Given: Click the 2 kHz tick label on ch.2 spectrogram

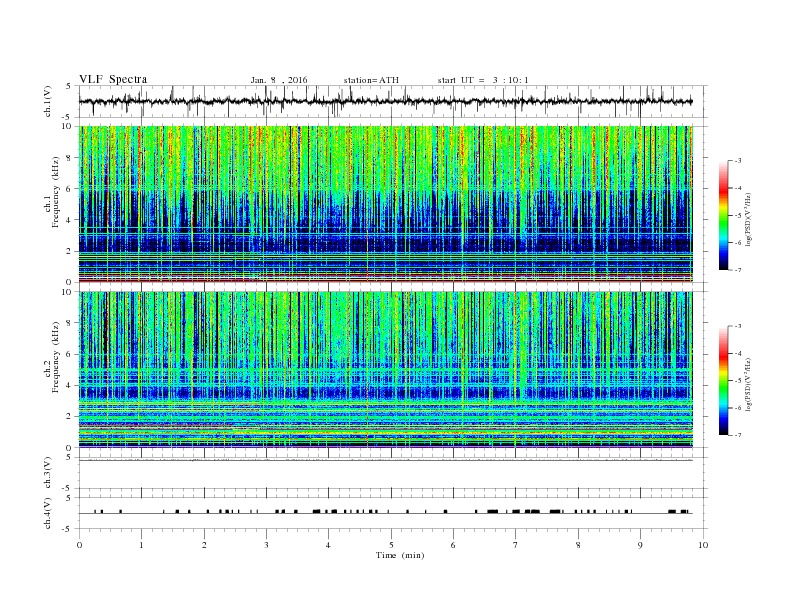Looking at the screenshot, I should [70, 416].
